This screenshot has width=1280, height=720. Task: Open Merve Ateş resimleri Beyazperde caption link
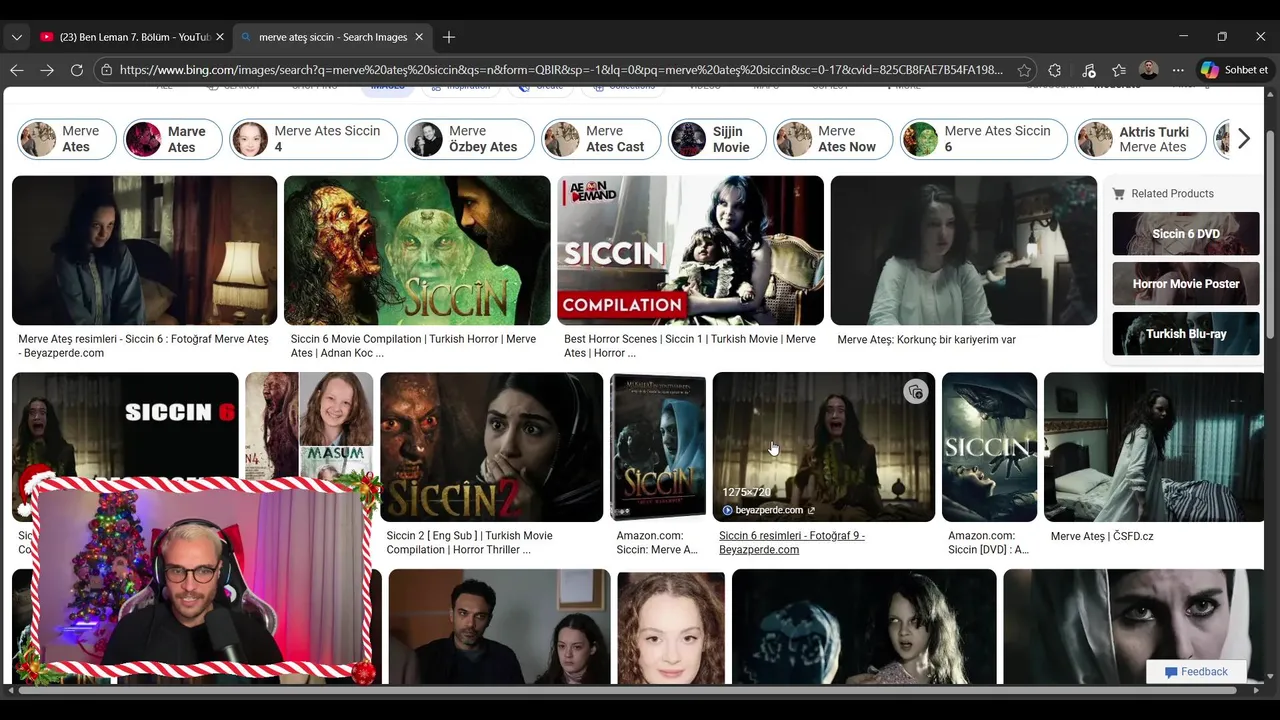tap(143, 346)
